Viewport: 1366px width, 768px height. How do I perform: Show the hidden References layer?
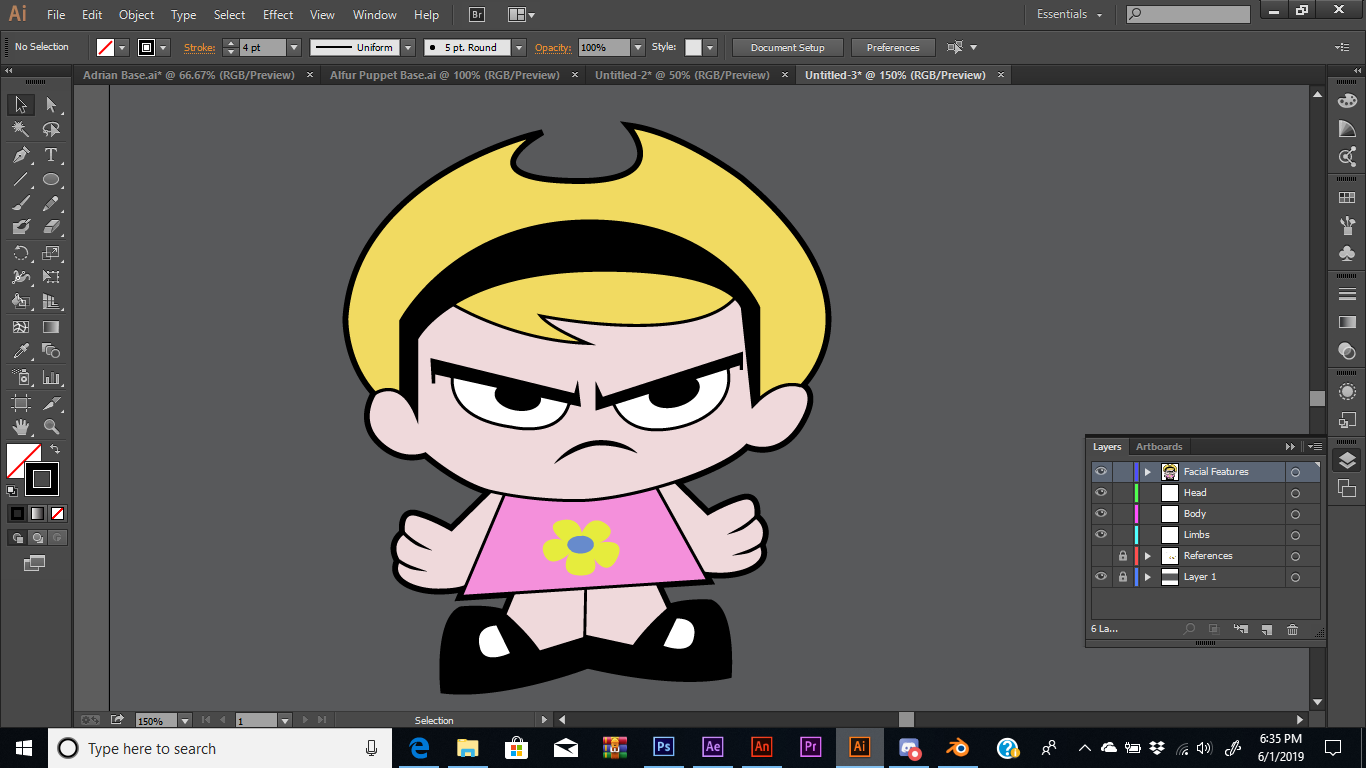(x=1101, y=556)
